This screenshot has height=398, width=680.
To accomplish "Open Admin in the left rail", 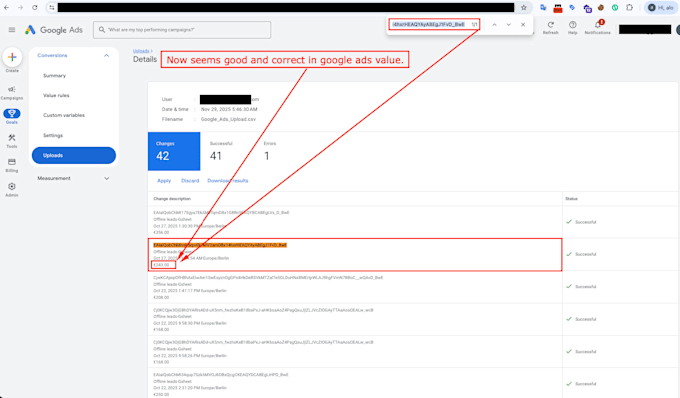I will click(x=12, y=189).
